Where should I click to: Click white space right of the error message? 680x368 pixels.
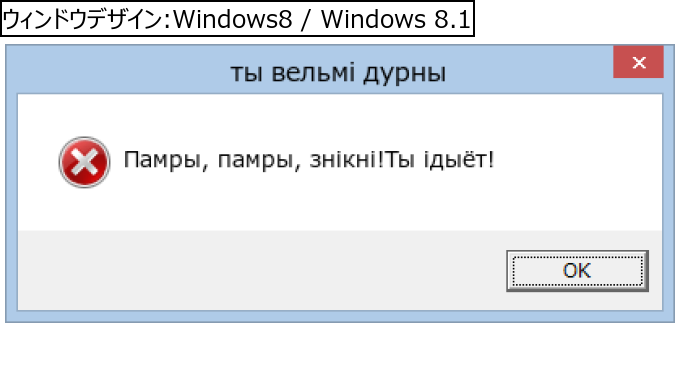(x=577, y=160)
